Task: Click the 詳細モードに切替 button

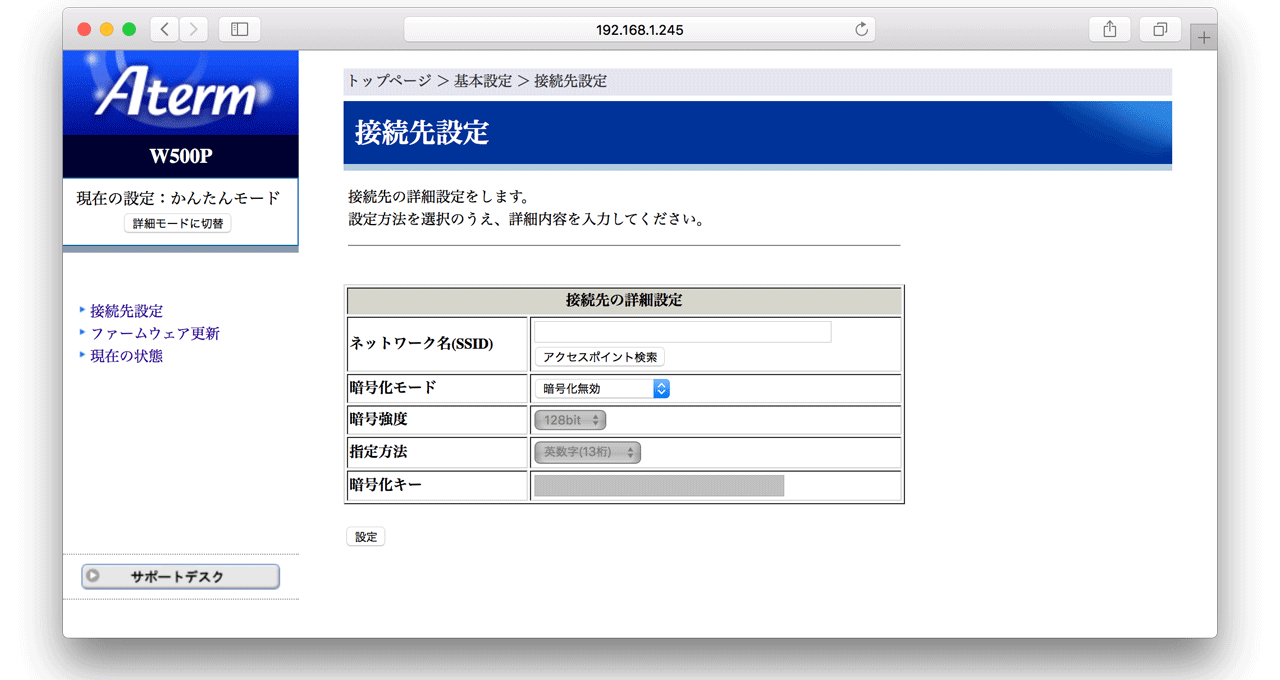Action: (177, 223)
